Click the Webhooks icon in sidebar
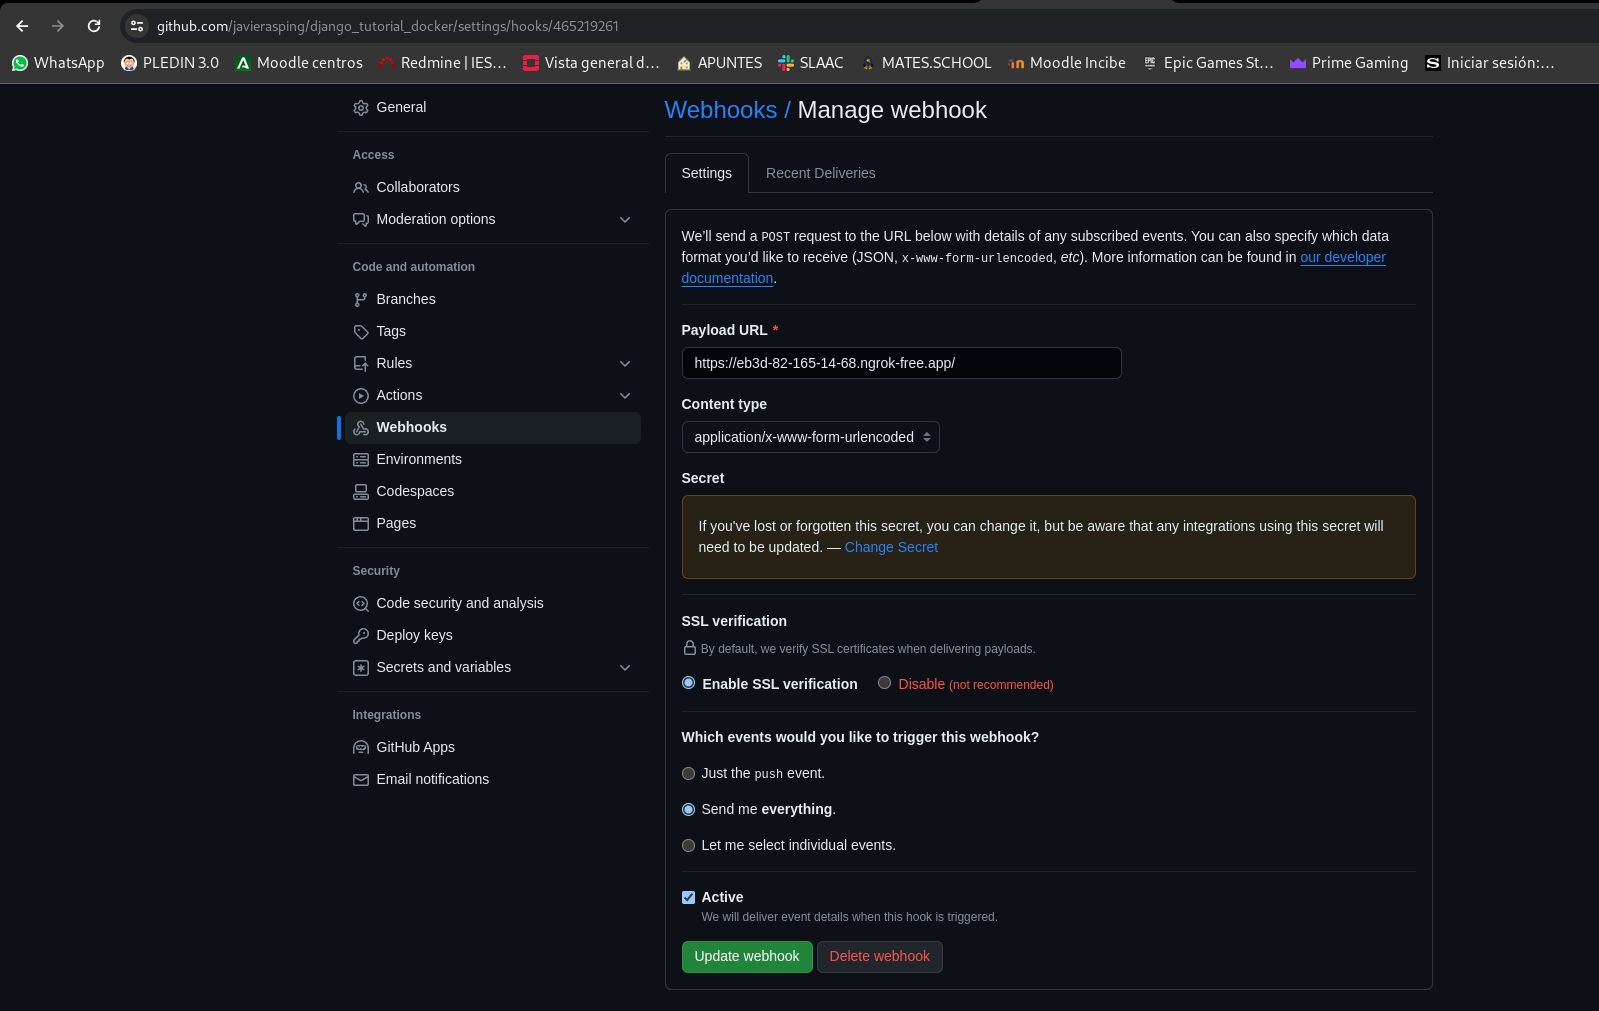Viewport: 1599px width, 1011px height. (361, 428)
